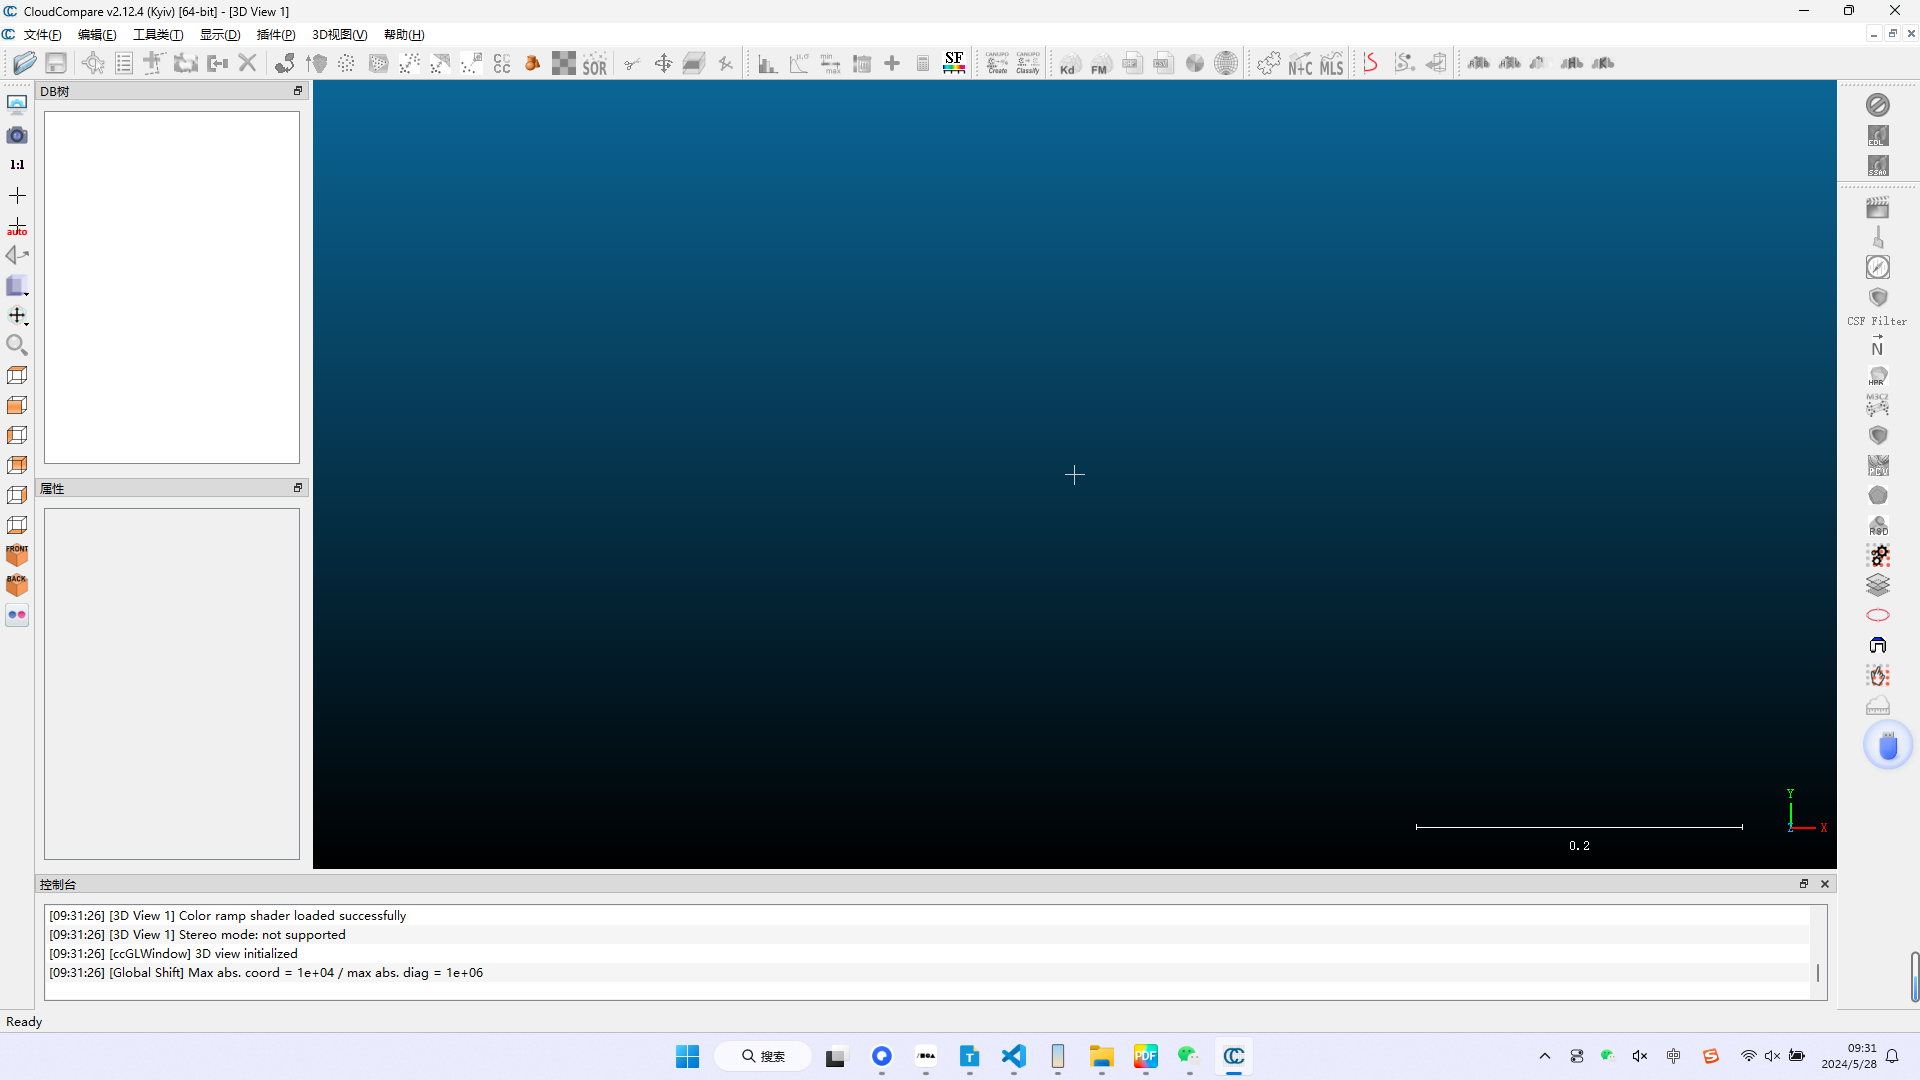Screen dimensions: 1920x1080
Task: Float the DB树 panel using its undock button
Action: [x=297, y=91]
